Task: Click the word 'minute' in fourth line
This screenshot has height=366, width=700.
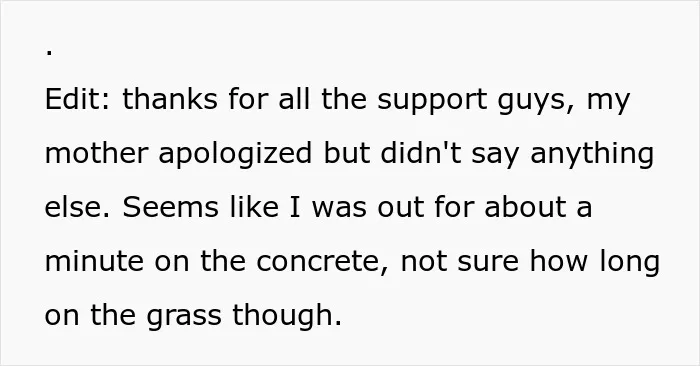Action: tap(94, 261)
